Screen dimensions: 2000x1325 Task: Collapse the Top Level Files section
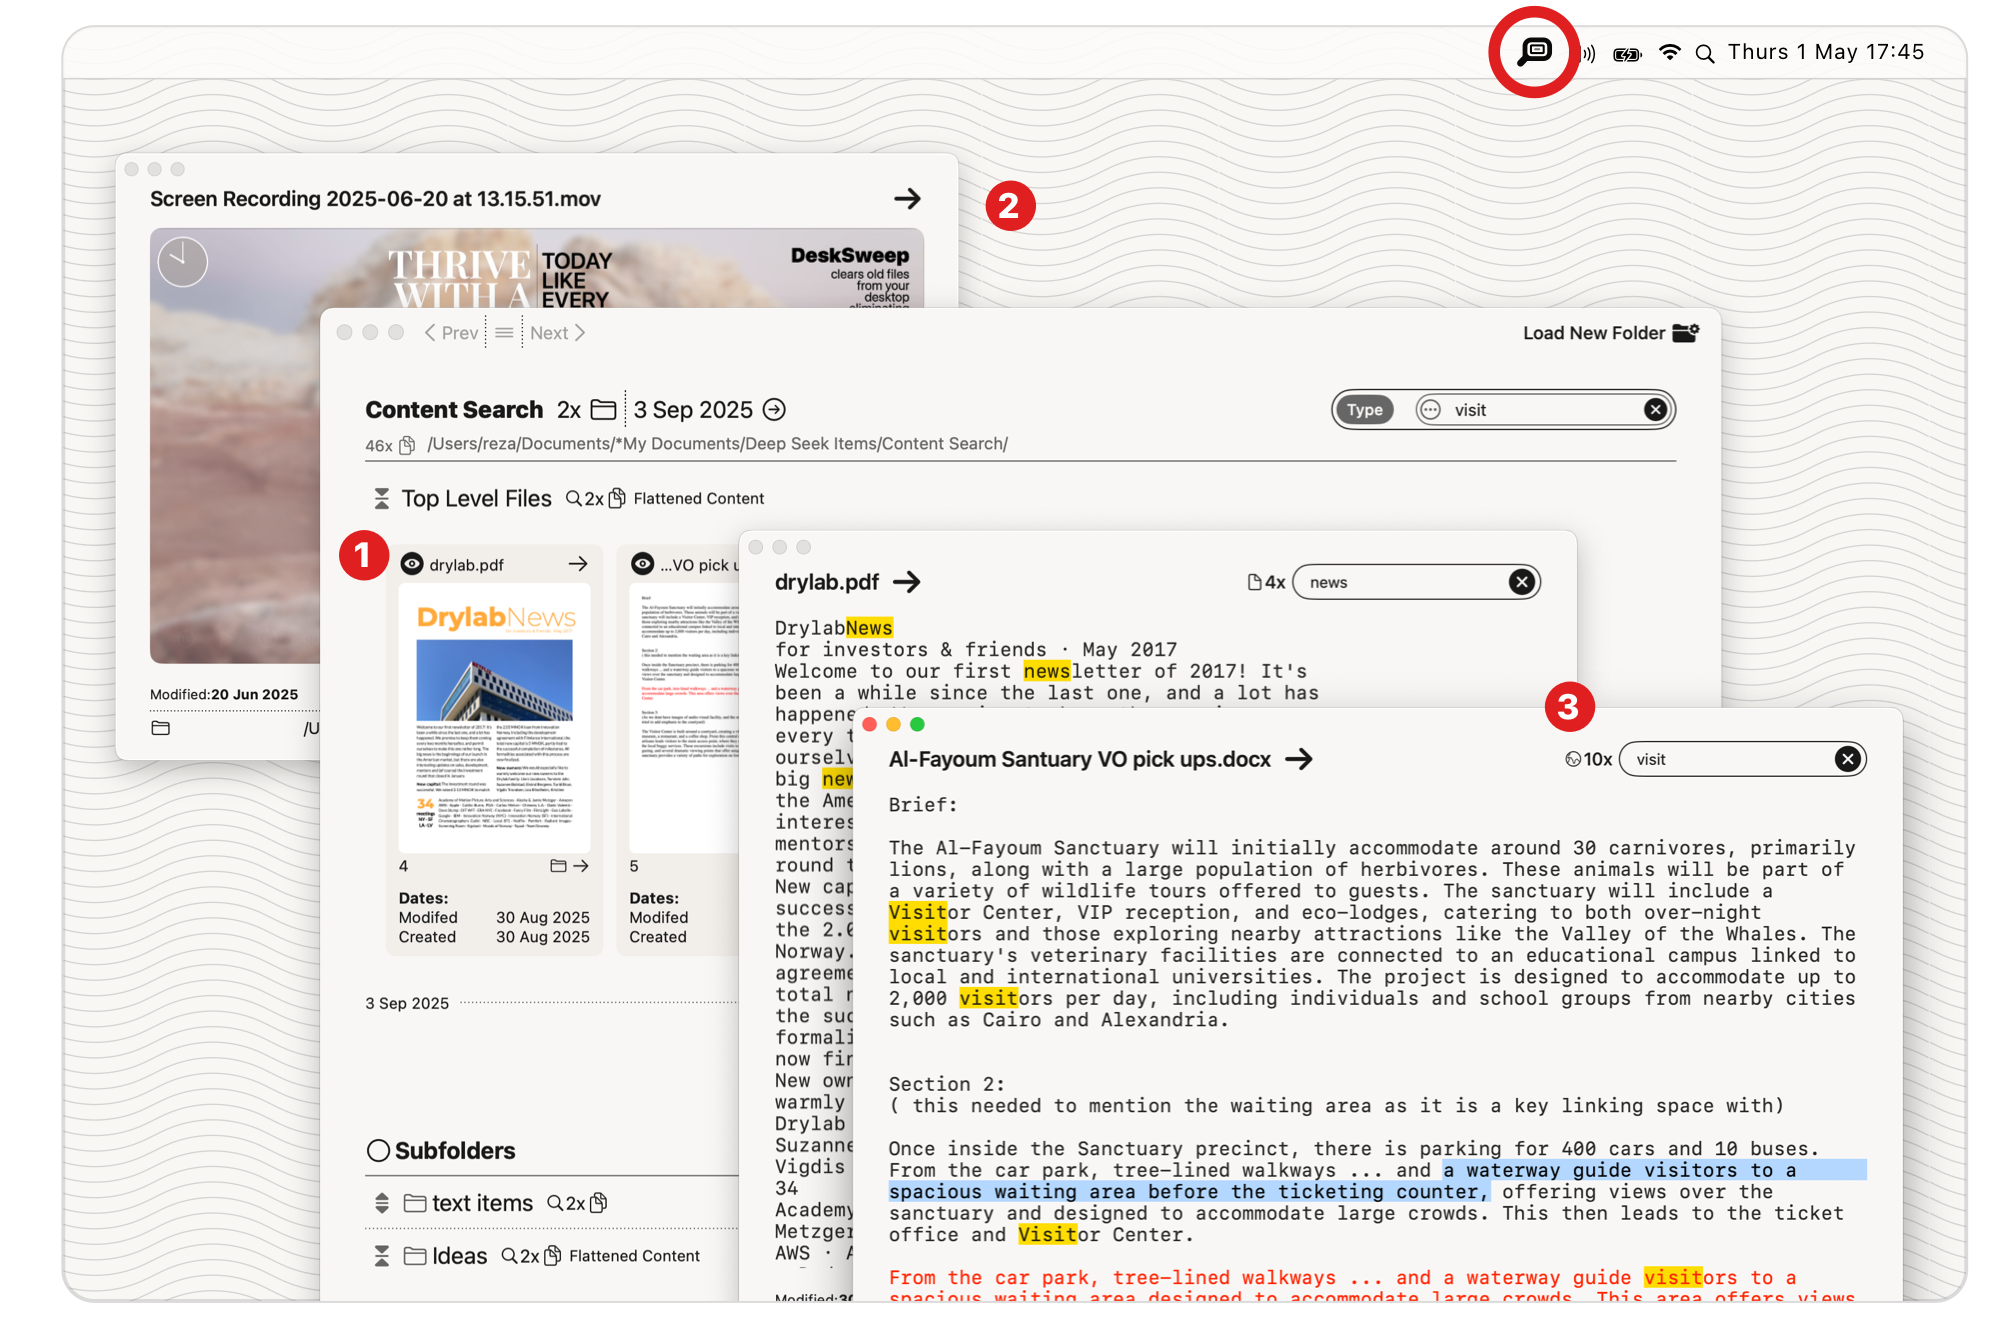point(381,498)
